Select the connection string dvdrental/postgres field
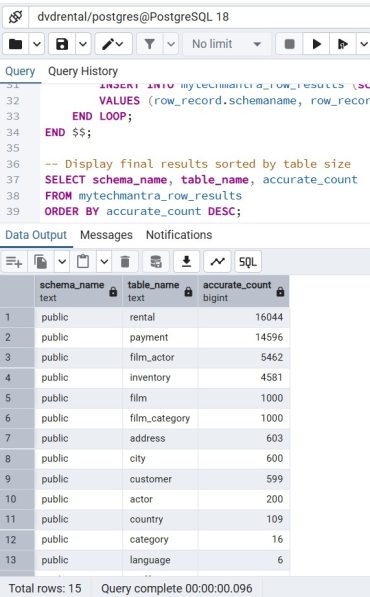Viewport: 370px width, 597px height. pos(199,17)
